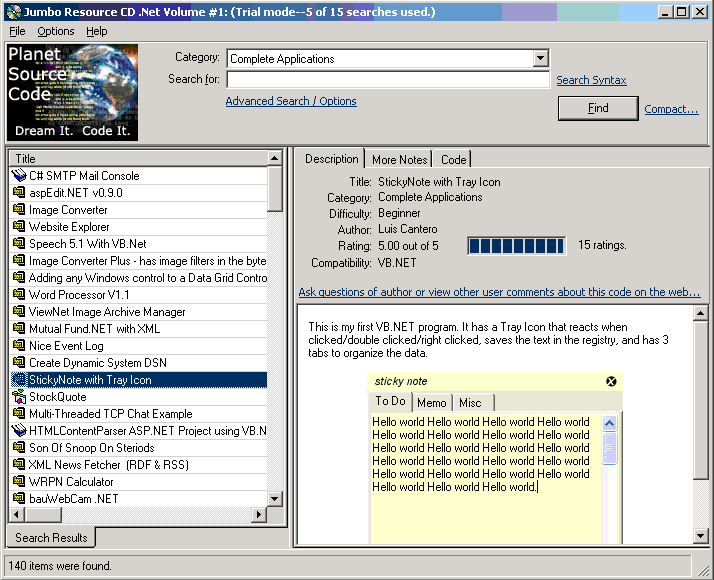
Task: Select the Search Results tab
Action: click(51, 538)
